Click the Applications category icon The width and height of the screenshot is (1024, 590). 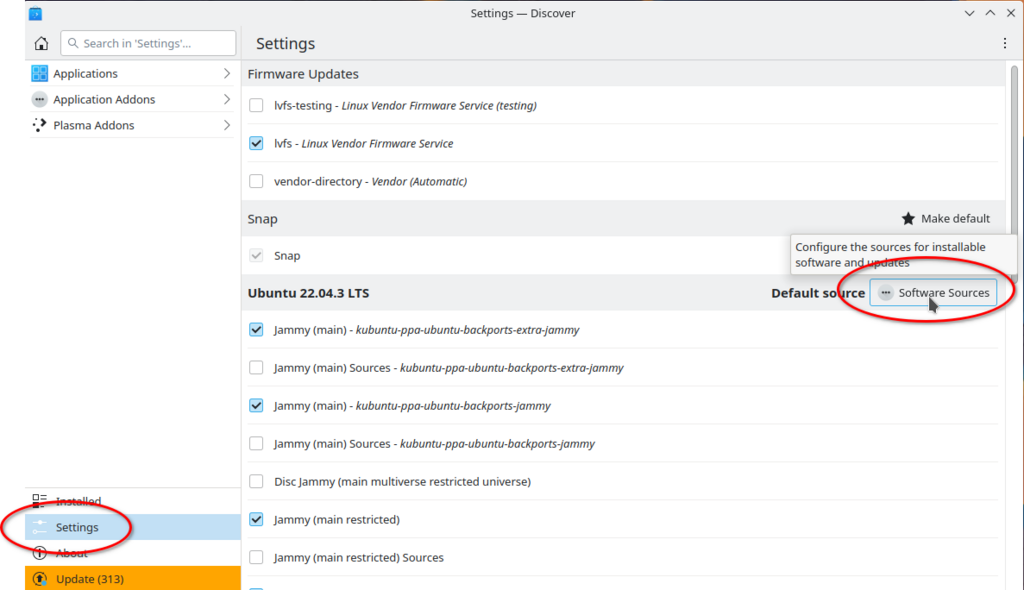(40, 73)
